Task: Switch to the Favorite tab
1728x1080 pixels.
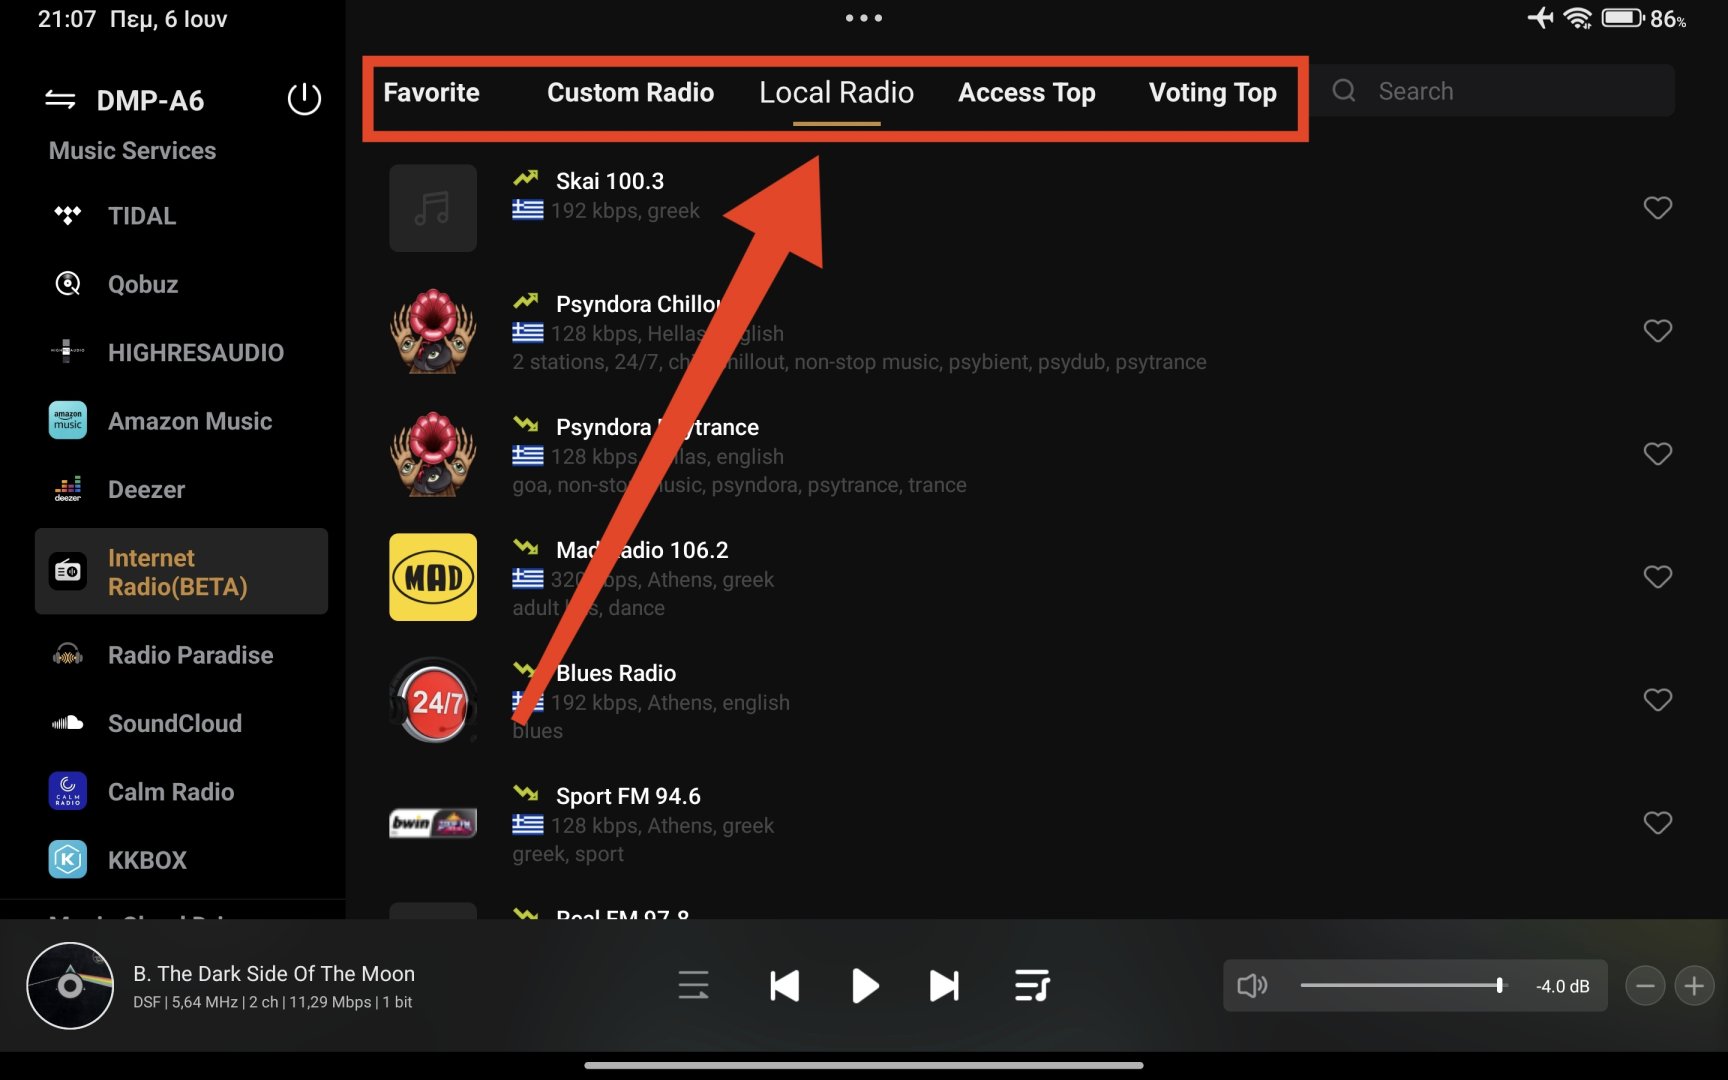Action: pyautogui.click(x=432, y=92)
